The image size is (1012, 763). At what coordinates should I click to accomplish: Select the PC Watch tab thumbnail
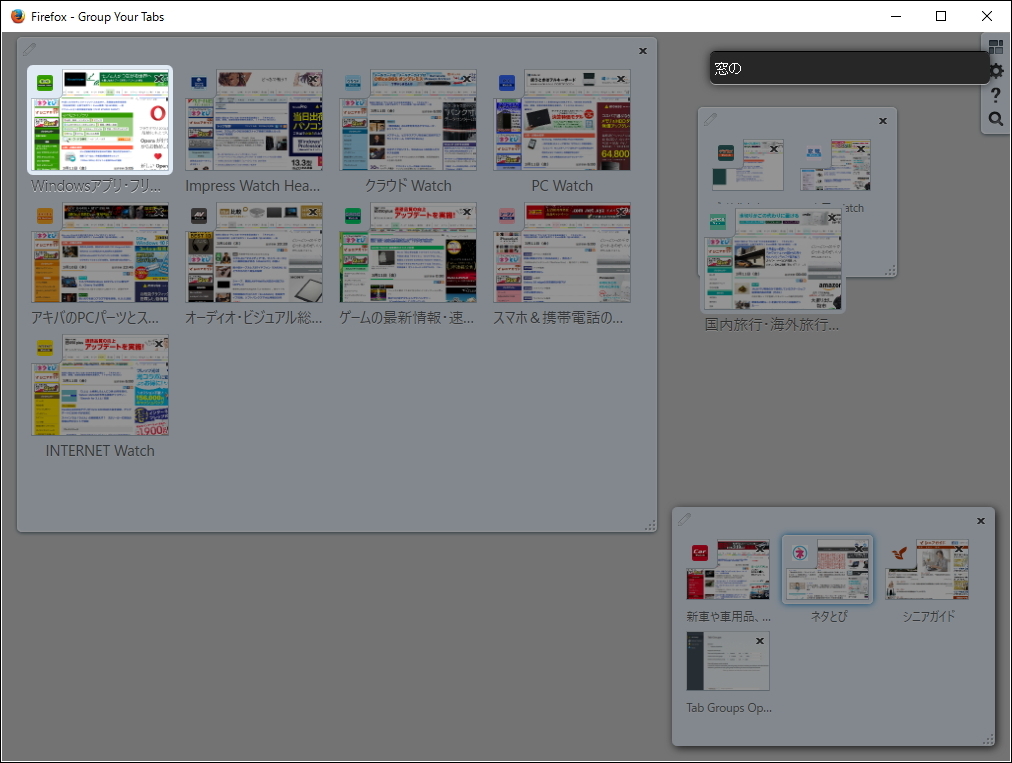coord(562,120)
